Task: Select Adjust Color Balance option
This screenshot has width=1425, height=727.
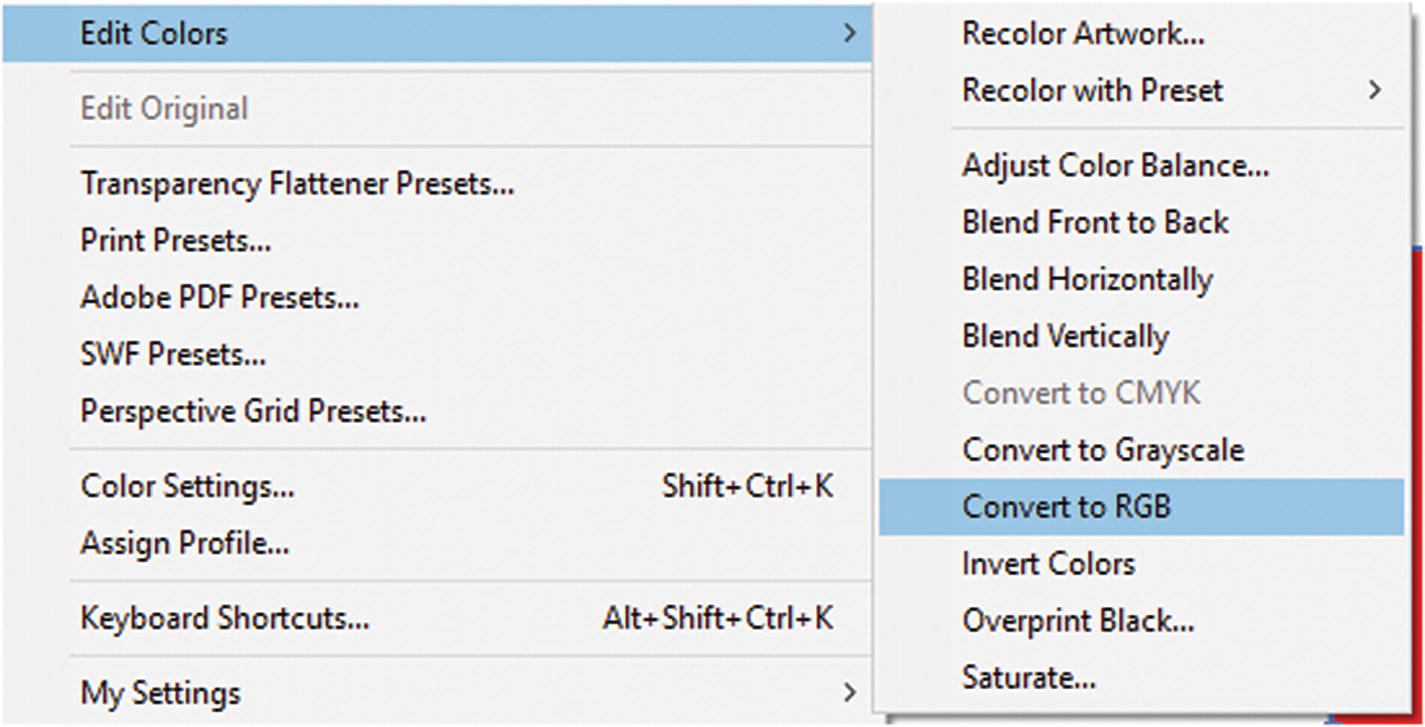Action: [x=1115, y=165]
